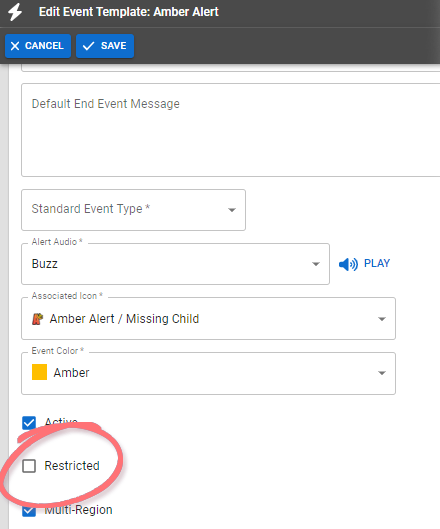Click the Amber color swatch
The height and width of the screenshot is (529, 440).
tap(39, 372)
